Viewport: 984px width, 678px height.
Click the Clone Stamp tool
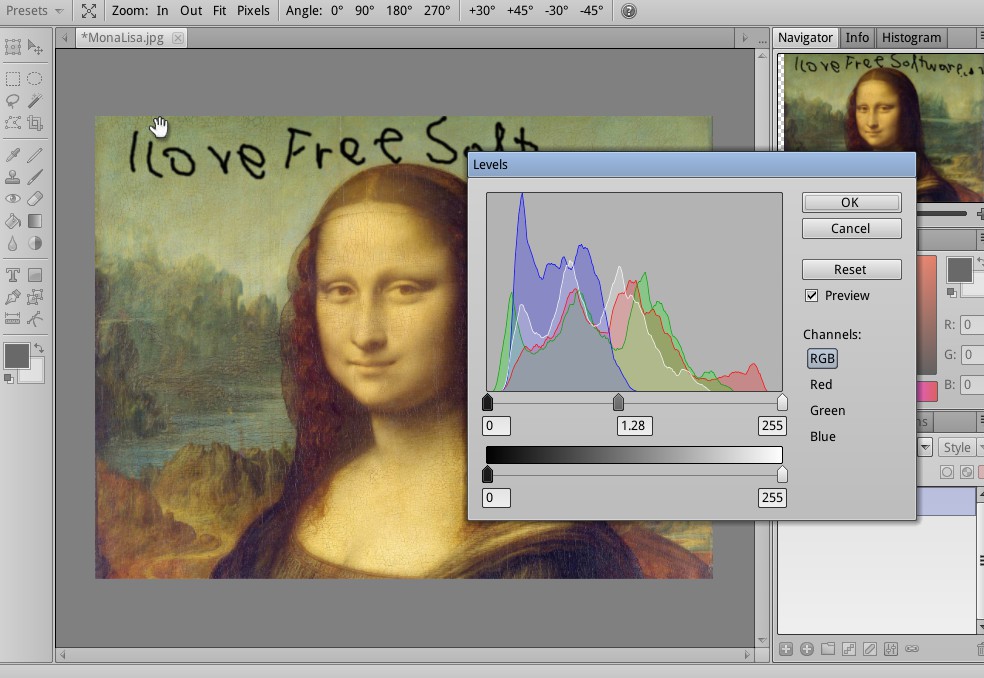click(13, 177)
